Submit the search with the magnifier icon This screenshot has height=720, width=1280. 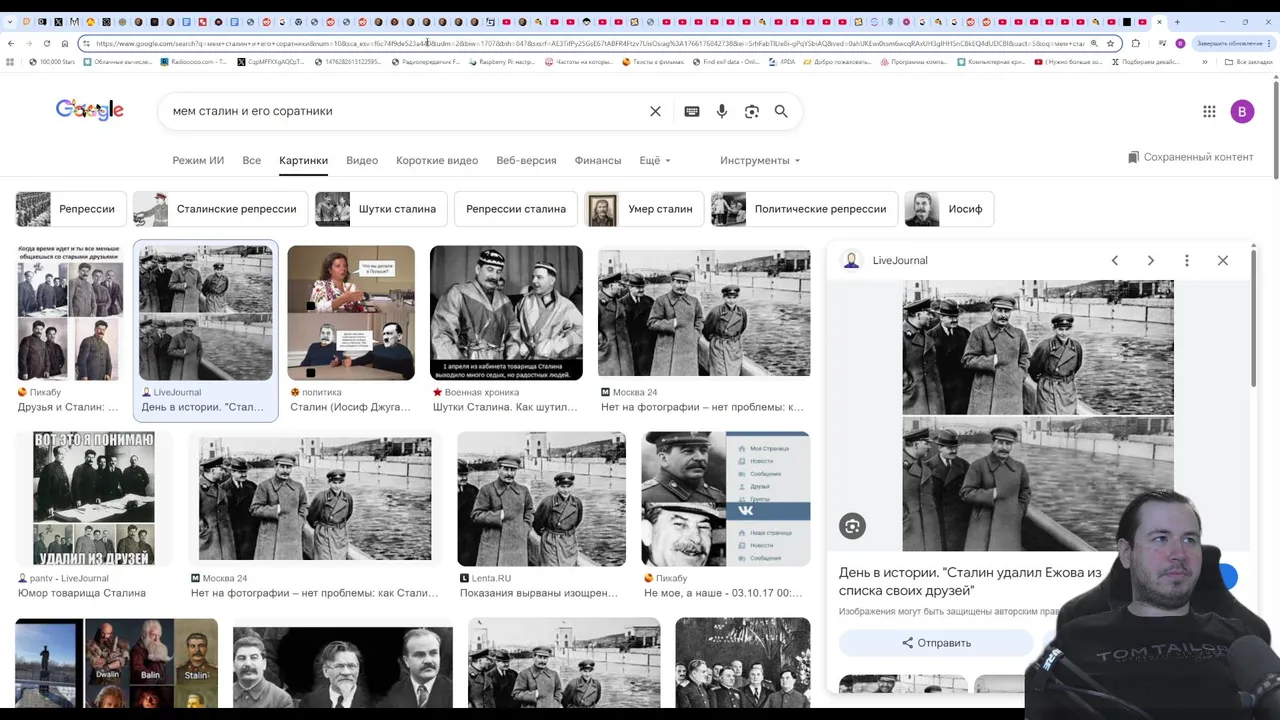click(x=781, y=111)
